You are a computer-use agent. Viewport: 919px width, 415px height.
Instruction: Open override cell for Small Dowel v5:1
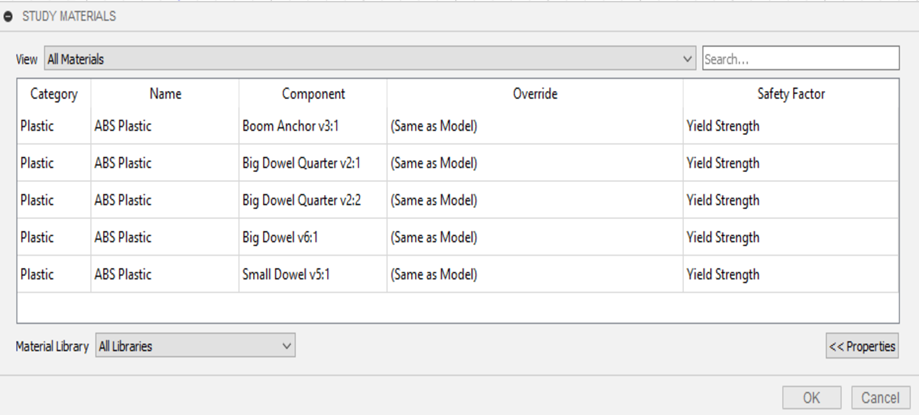click(x=535, y=274)
